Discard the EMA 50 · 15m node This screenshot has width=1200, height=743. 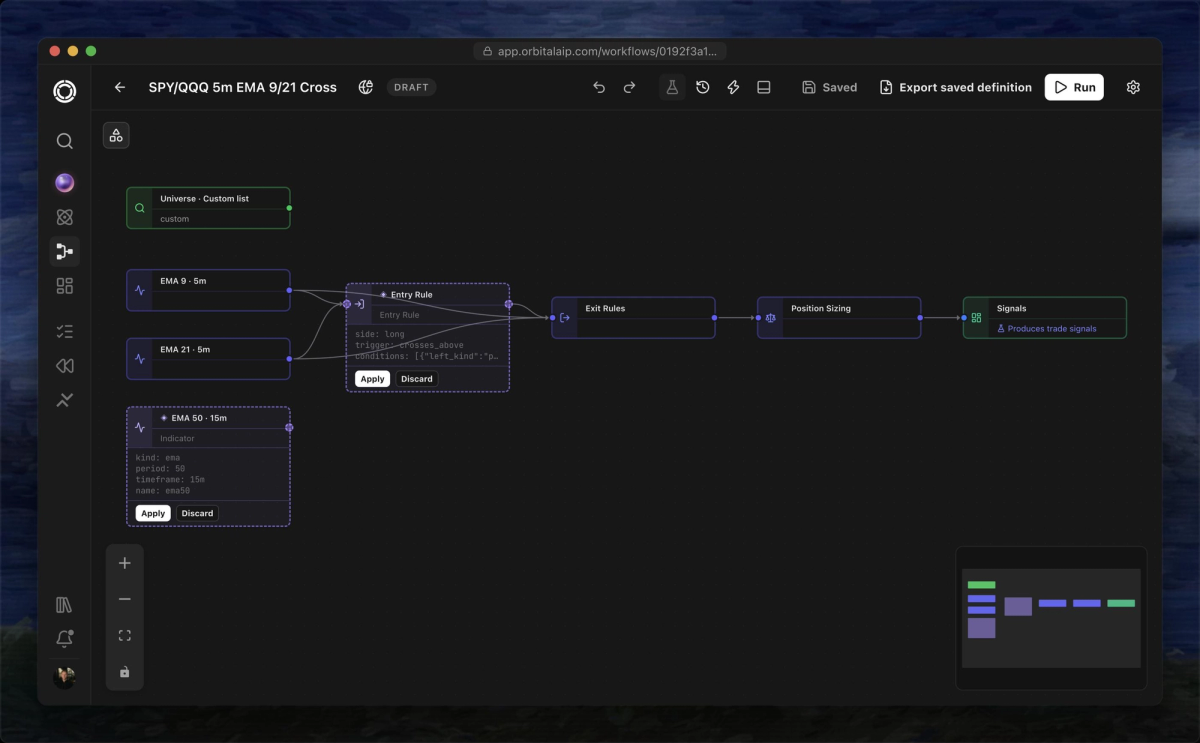click(x=197, y=513)
